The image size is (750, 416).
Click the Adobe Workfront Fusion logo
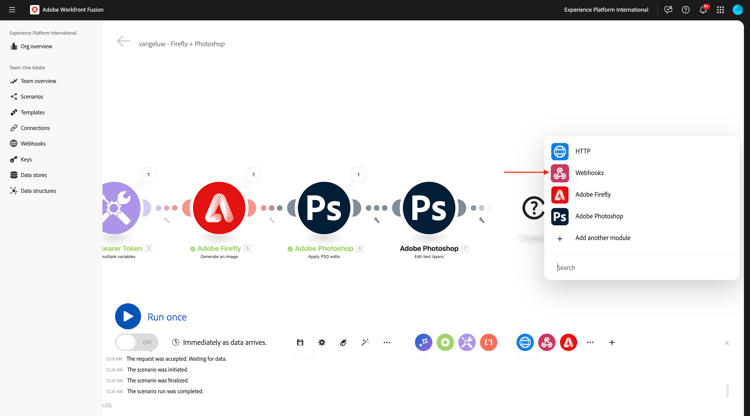34,10
